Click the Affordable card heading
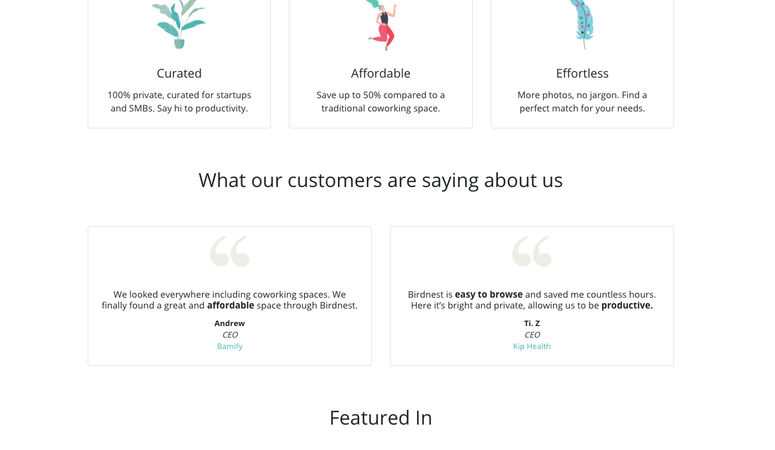Screen dimensions: 775x450 click(381, 73)
